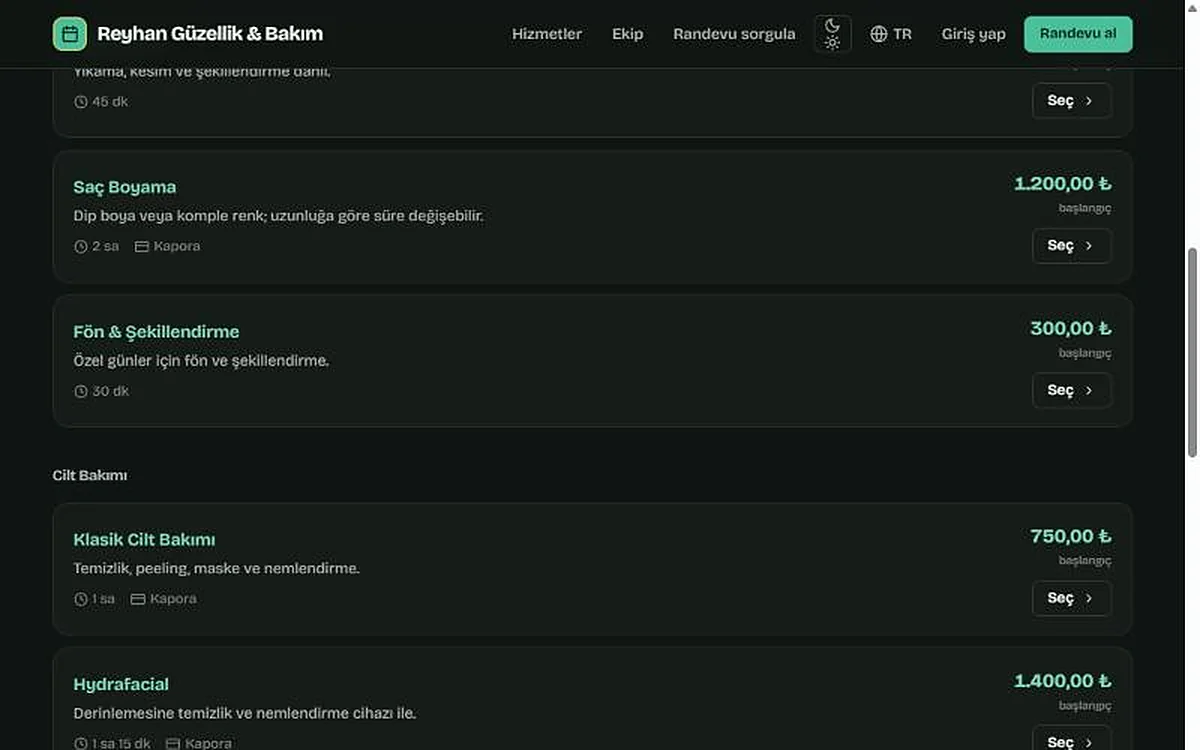
Task: Select the 45 dk service at top
Action: 1071,101
